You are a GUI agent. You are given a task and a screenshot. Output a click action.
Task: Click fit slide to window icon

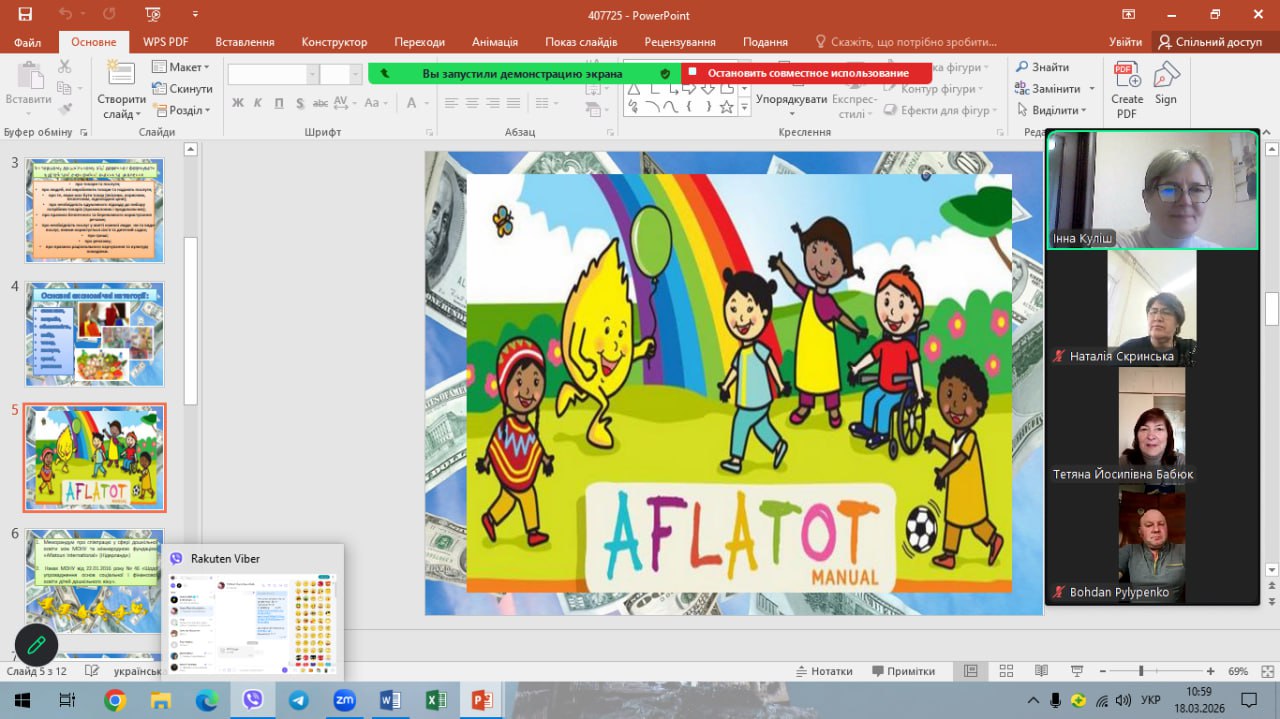click(x=1263, y=671)
